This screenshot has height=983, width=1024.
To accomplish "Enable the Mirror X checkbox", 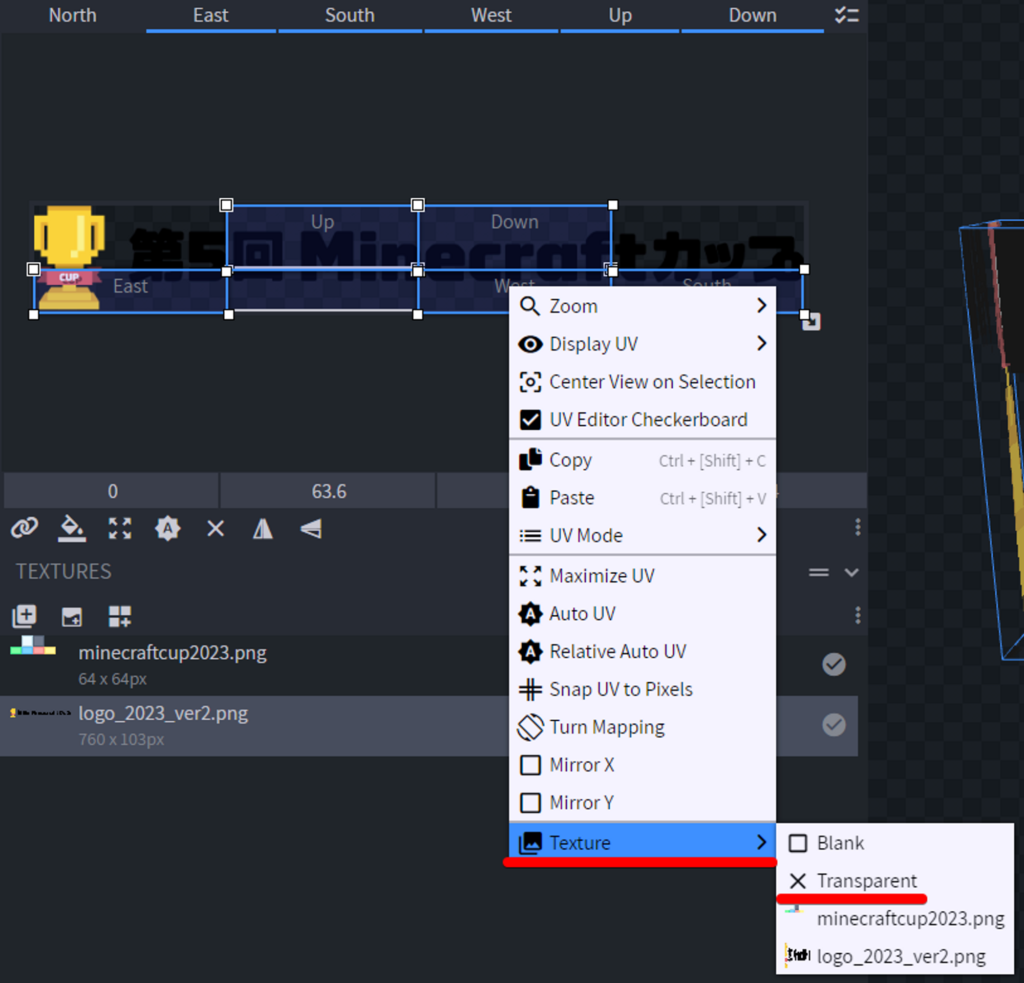I will click(x=531, y=765).
